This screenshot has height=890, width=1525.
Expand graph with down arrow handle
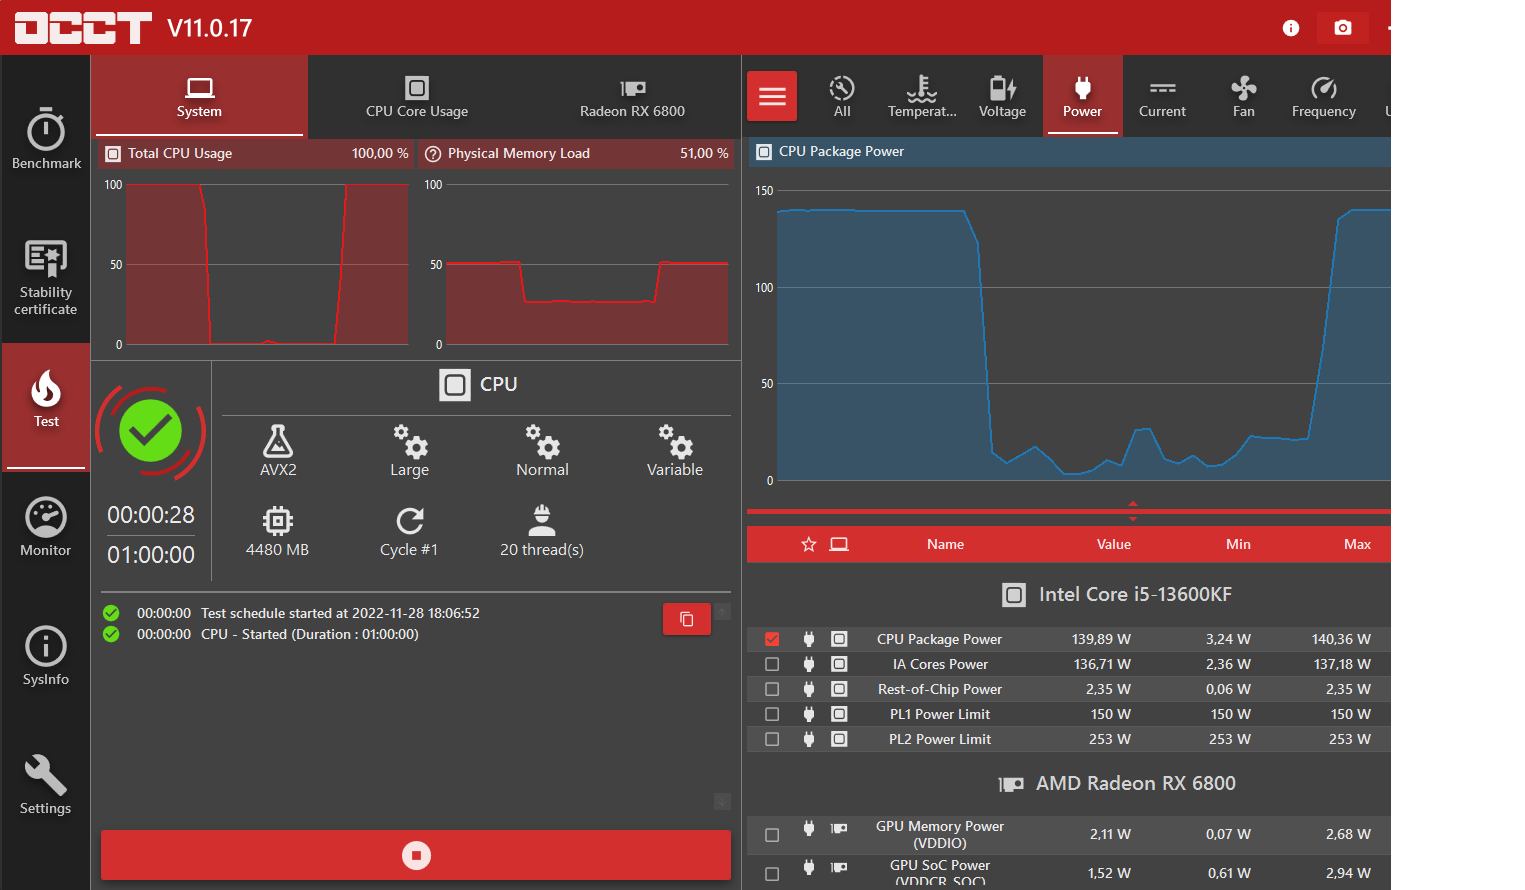tap(1133, 519)
